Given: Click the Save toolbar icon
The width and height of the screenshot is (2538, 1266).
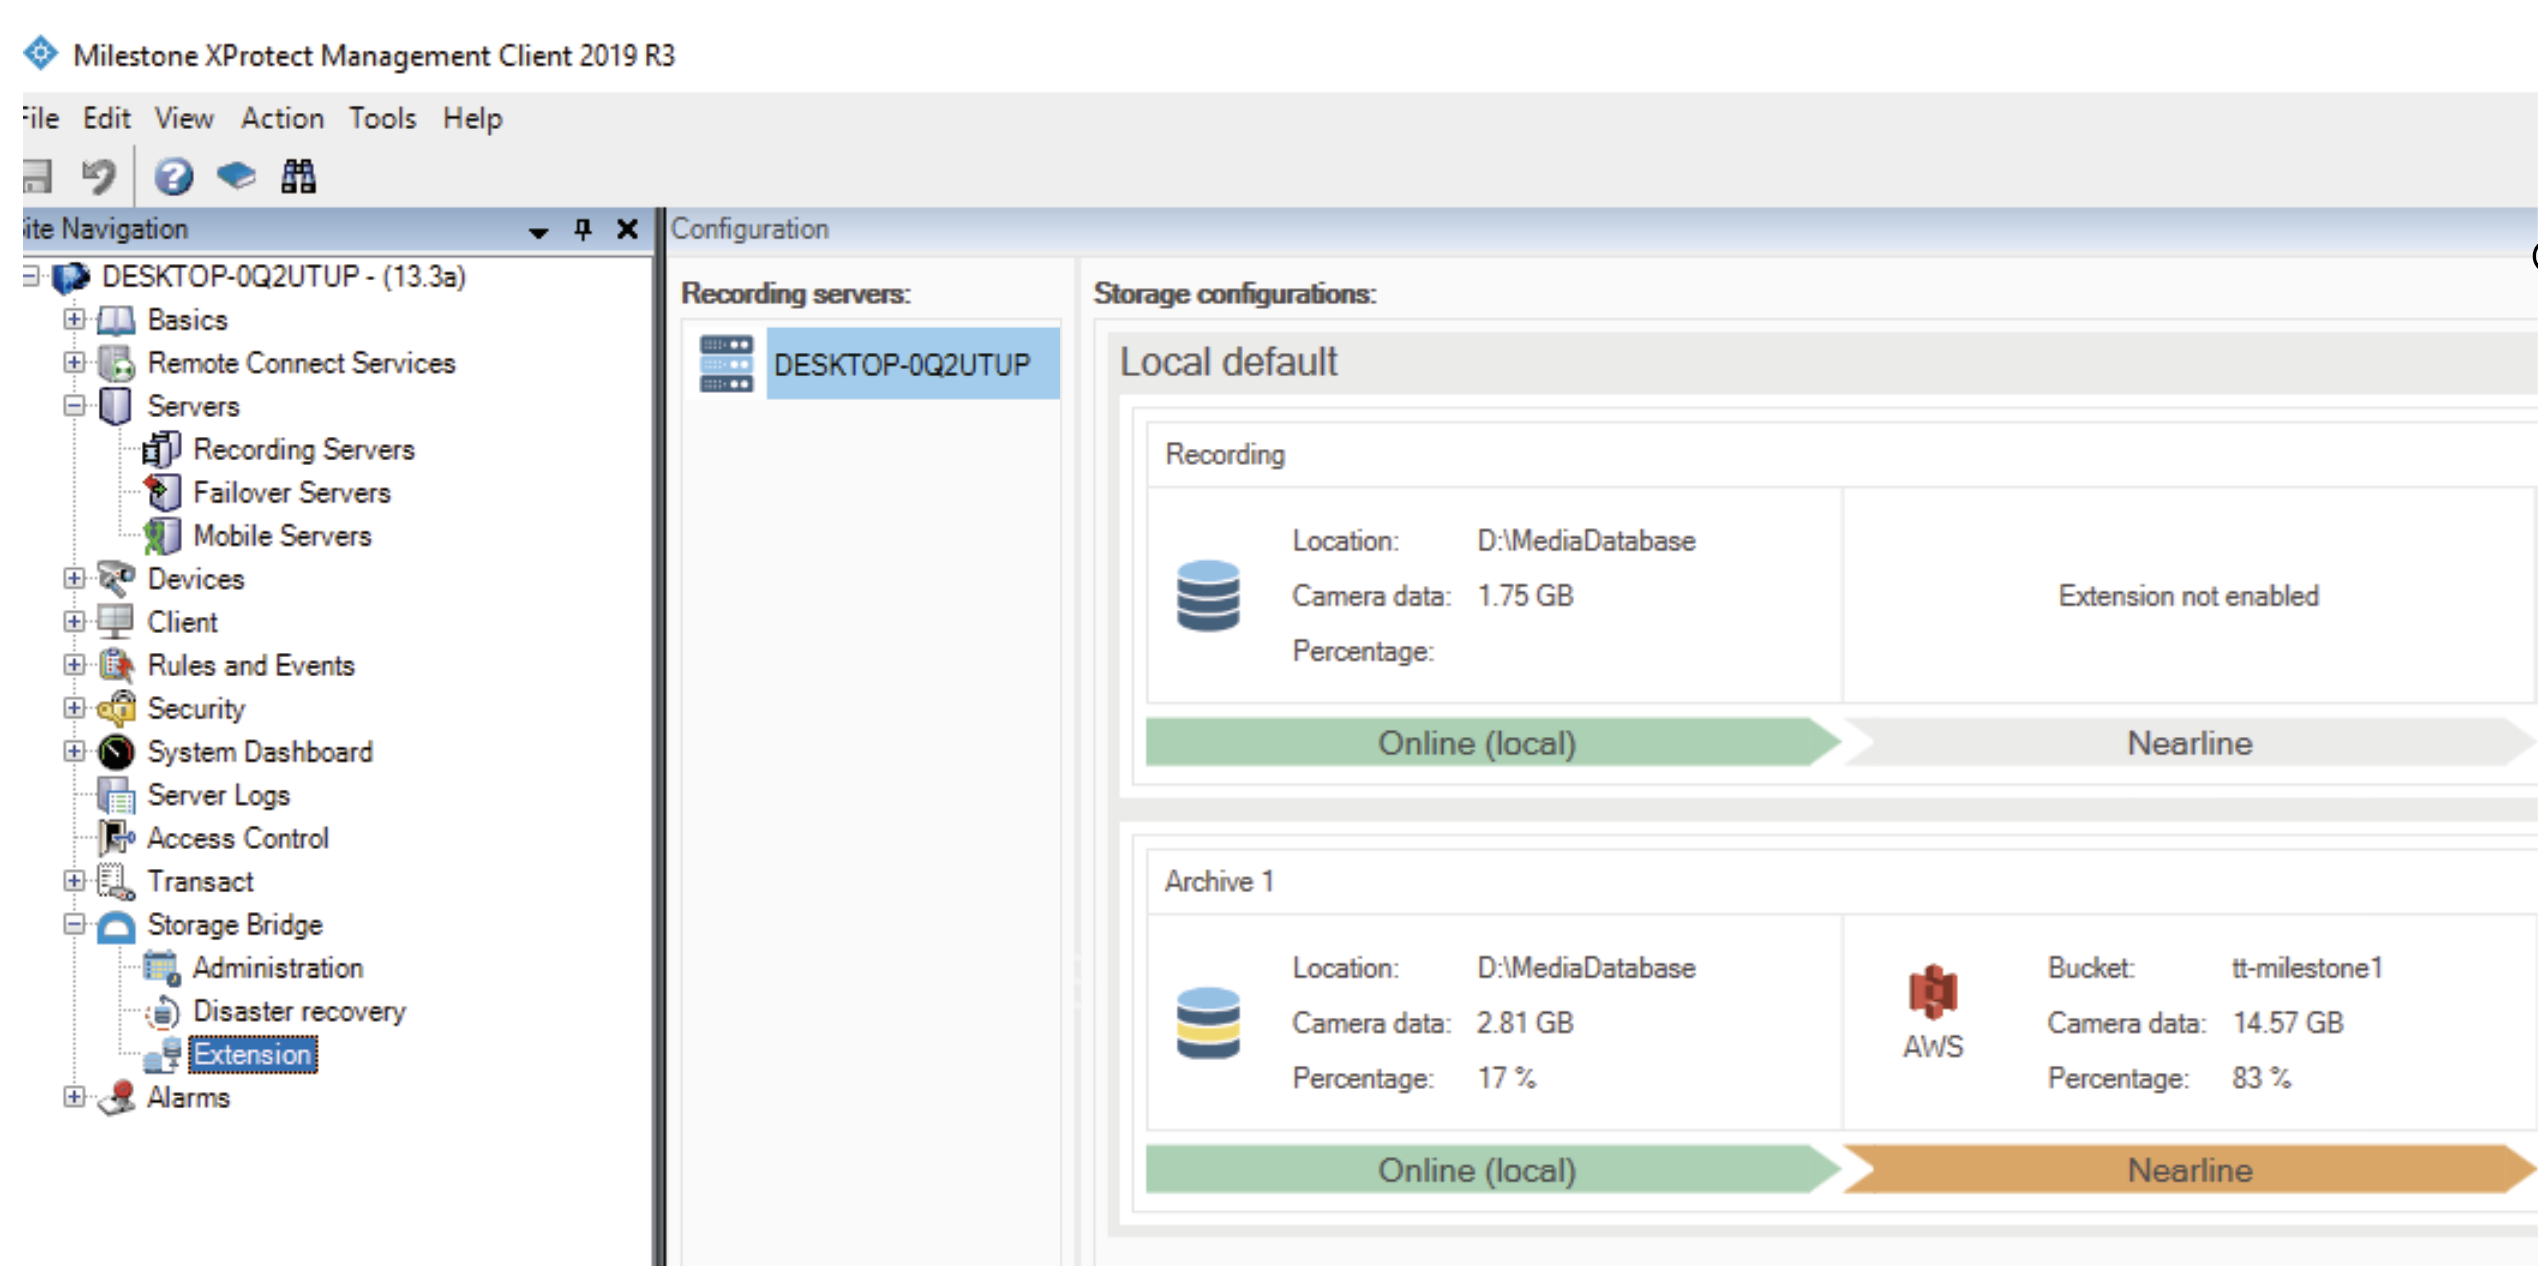Looking at the screenshot, I should click(x=36, y=177).
